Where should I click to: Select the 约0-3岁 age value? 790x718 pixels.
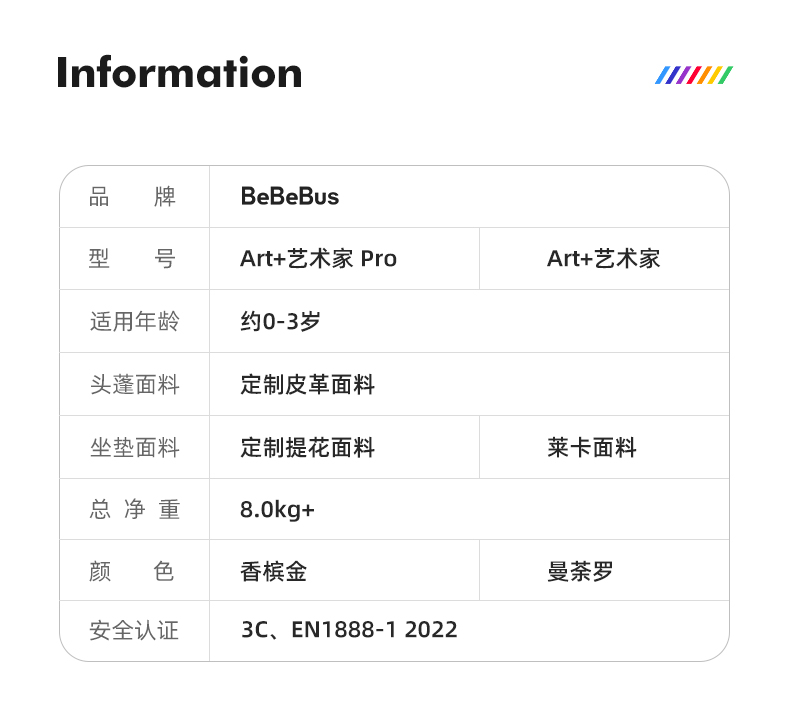pyautogui.click(x=281, y=322)
